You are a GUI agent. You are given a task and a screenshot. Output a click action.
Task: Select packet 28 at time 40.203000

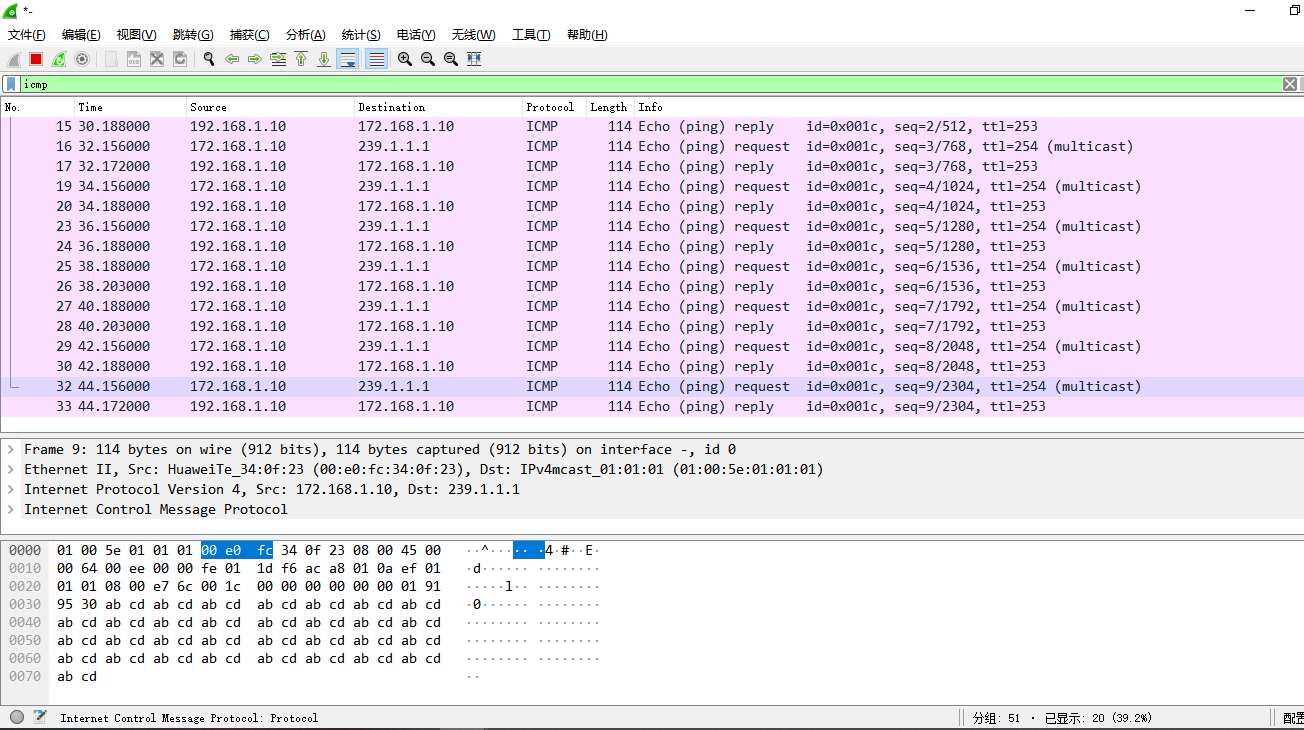(x=652, y=327)
